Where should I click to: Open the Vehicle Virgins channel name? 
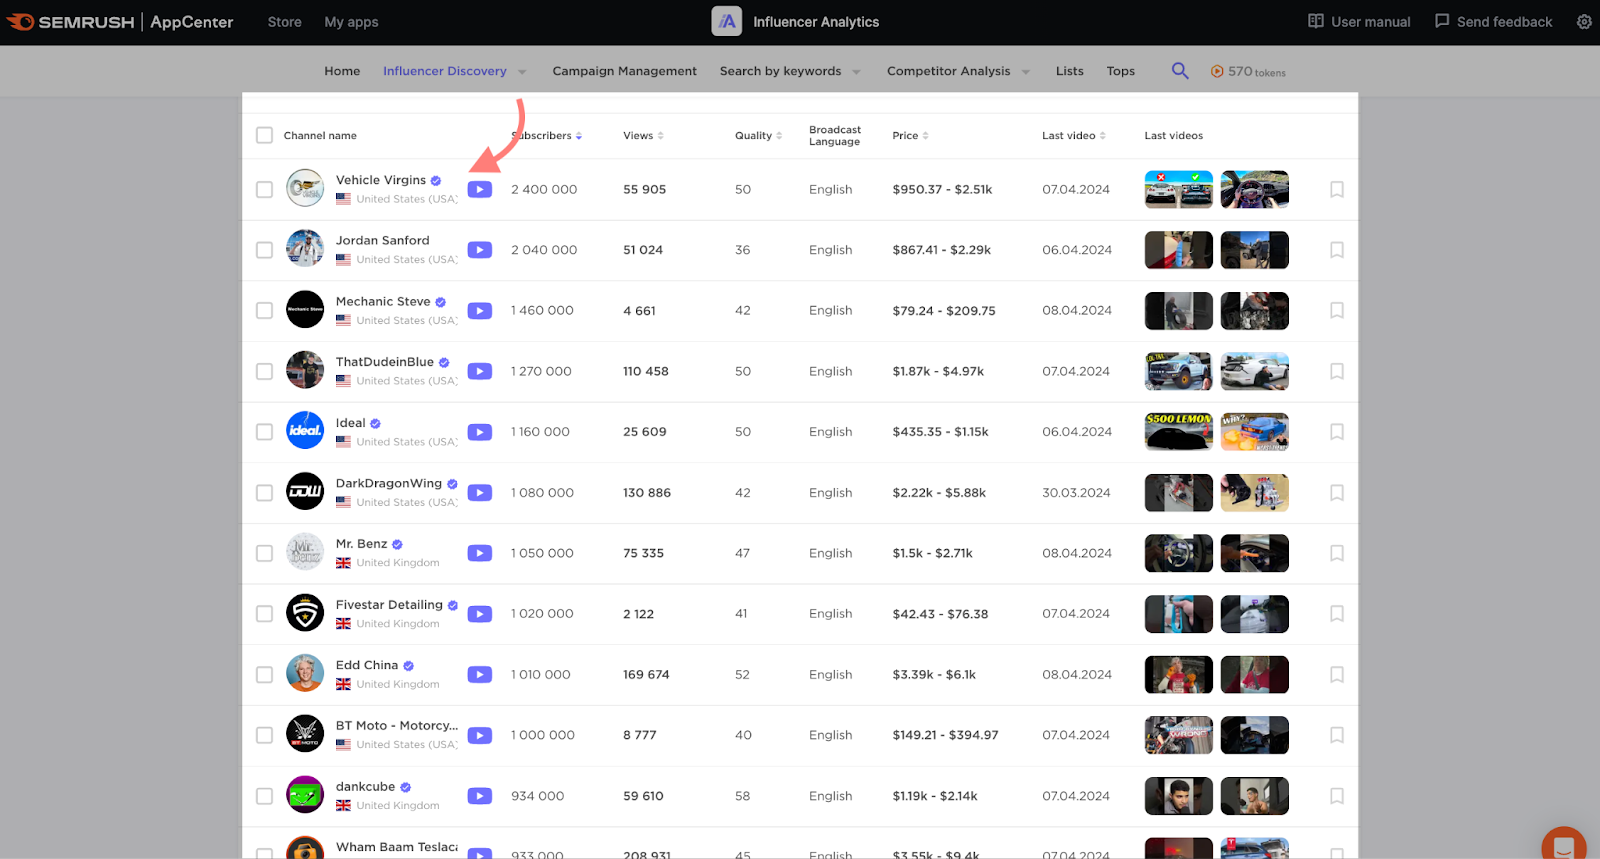click(381, 180)
